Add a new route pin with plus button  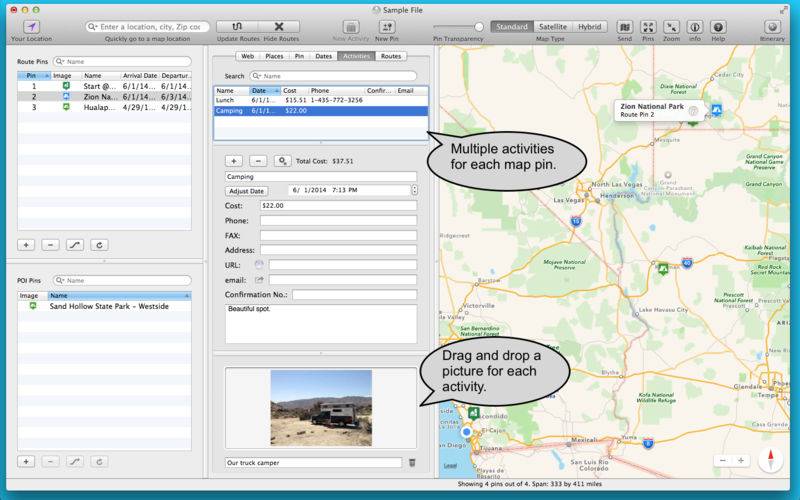point(27,244)
